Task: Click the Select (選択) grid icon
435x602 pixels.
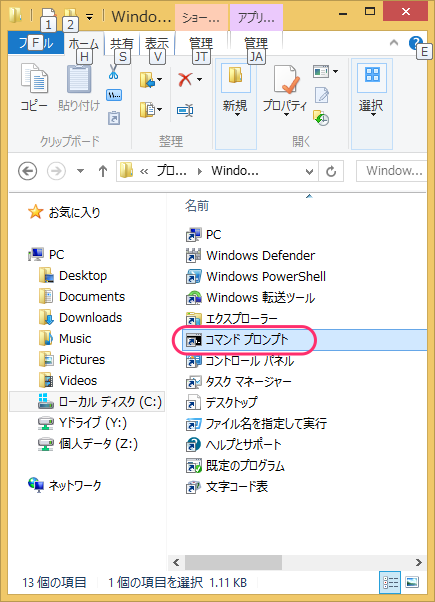Action: point(372,74)
